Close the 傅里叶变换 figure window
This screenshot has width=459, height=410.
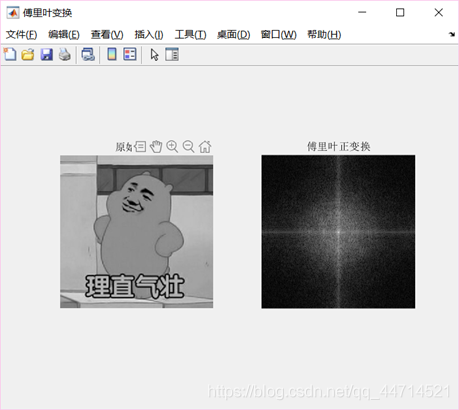click(x=439, y=12)
